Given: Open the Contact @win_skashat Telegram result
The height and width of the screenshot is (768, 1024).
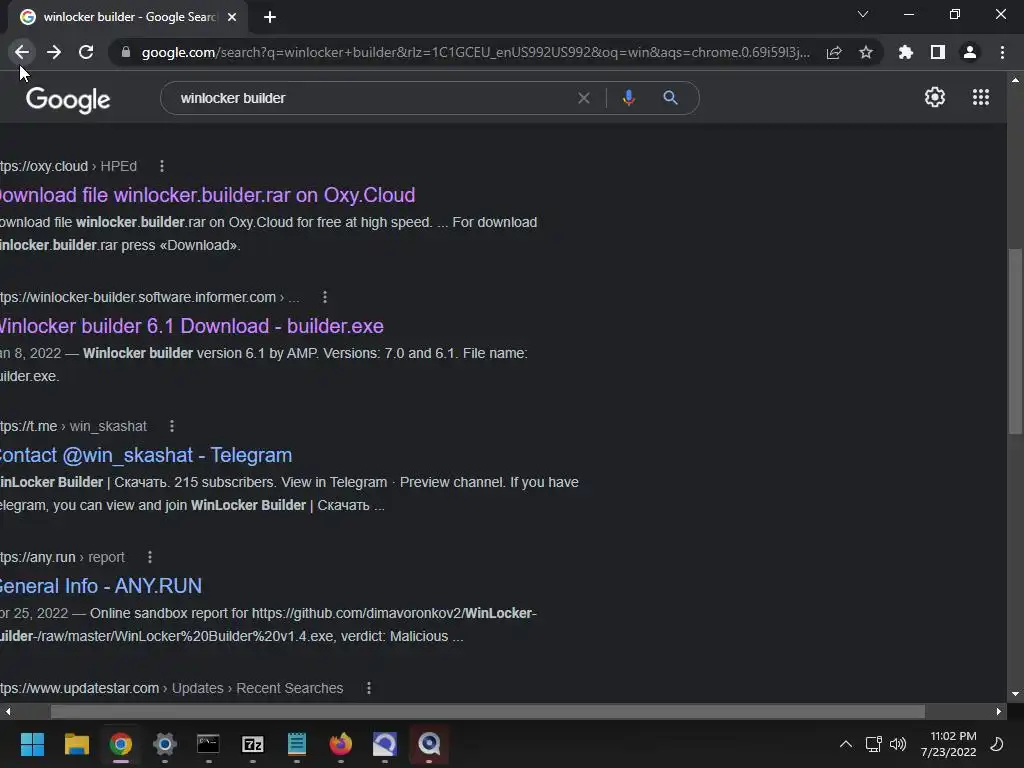Looking at the screenshot, I should 146,455.
